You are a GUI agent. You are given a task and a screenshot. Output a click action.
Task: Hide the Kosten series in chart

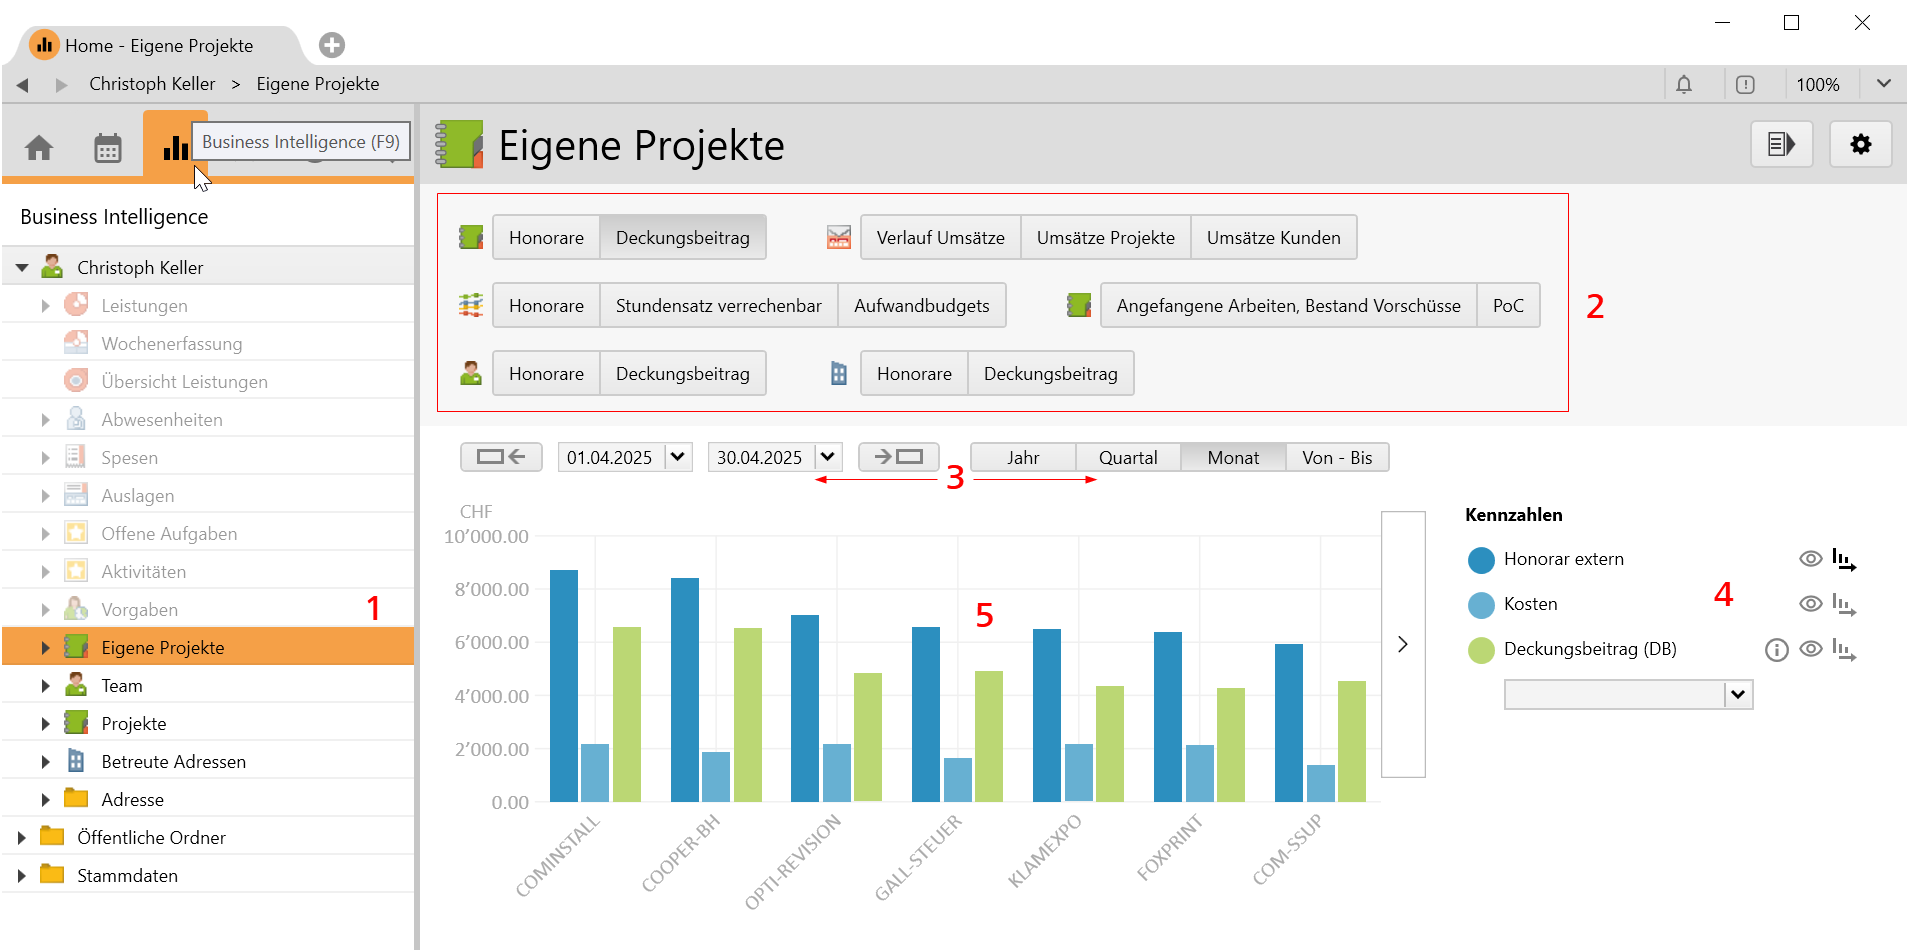click(1810, 604)
